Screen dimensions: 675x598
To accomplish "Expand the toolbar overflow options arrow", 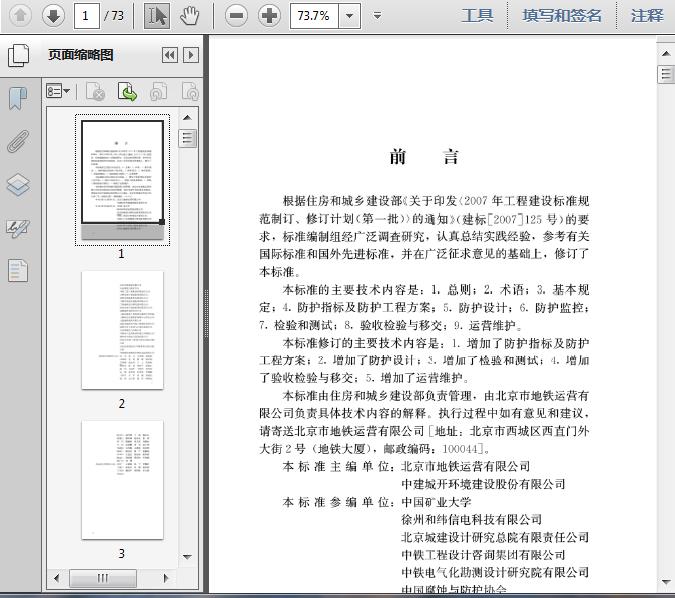I will tap(377, 15).
